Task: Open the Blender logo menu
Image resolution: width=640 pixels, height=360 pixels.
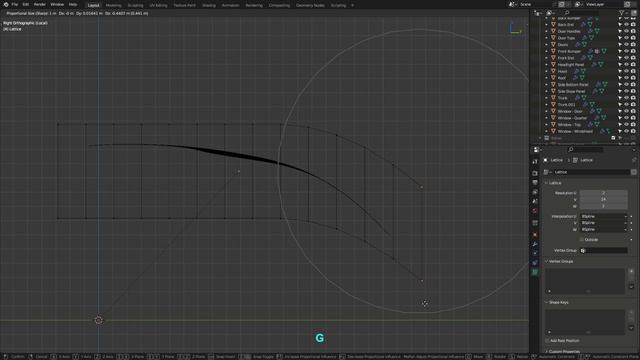Action: 6,4
